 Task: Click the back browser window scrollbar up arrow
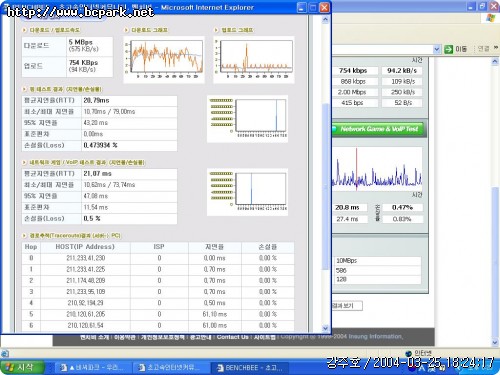coord(495,61)
